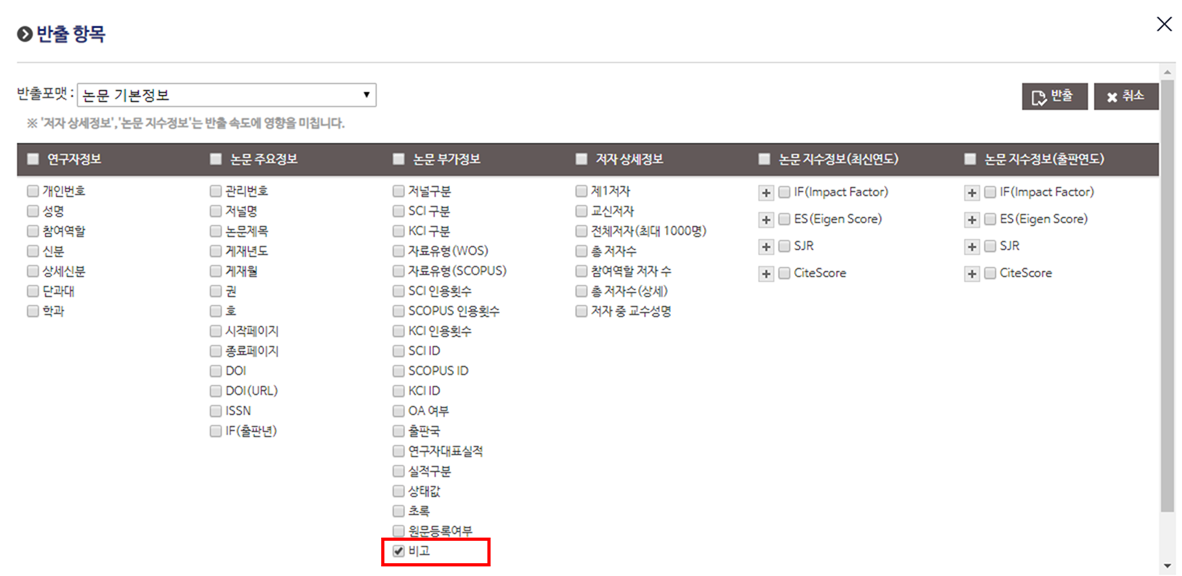
Task: Toggle the 저자 상세정보 header checkbox
Action: click(x=582, y=159)
